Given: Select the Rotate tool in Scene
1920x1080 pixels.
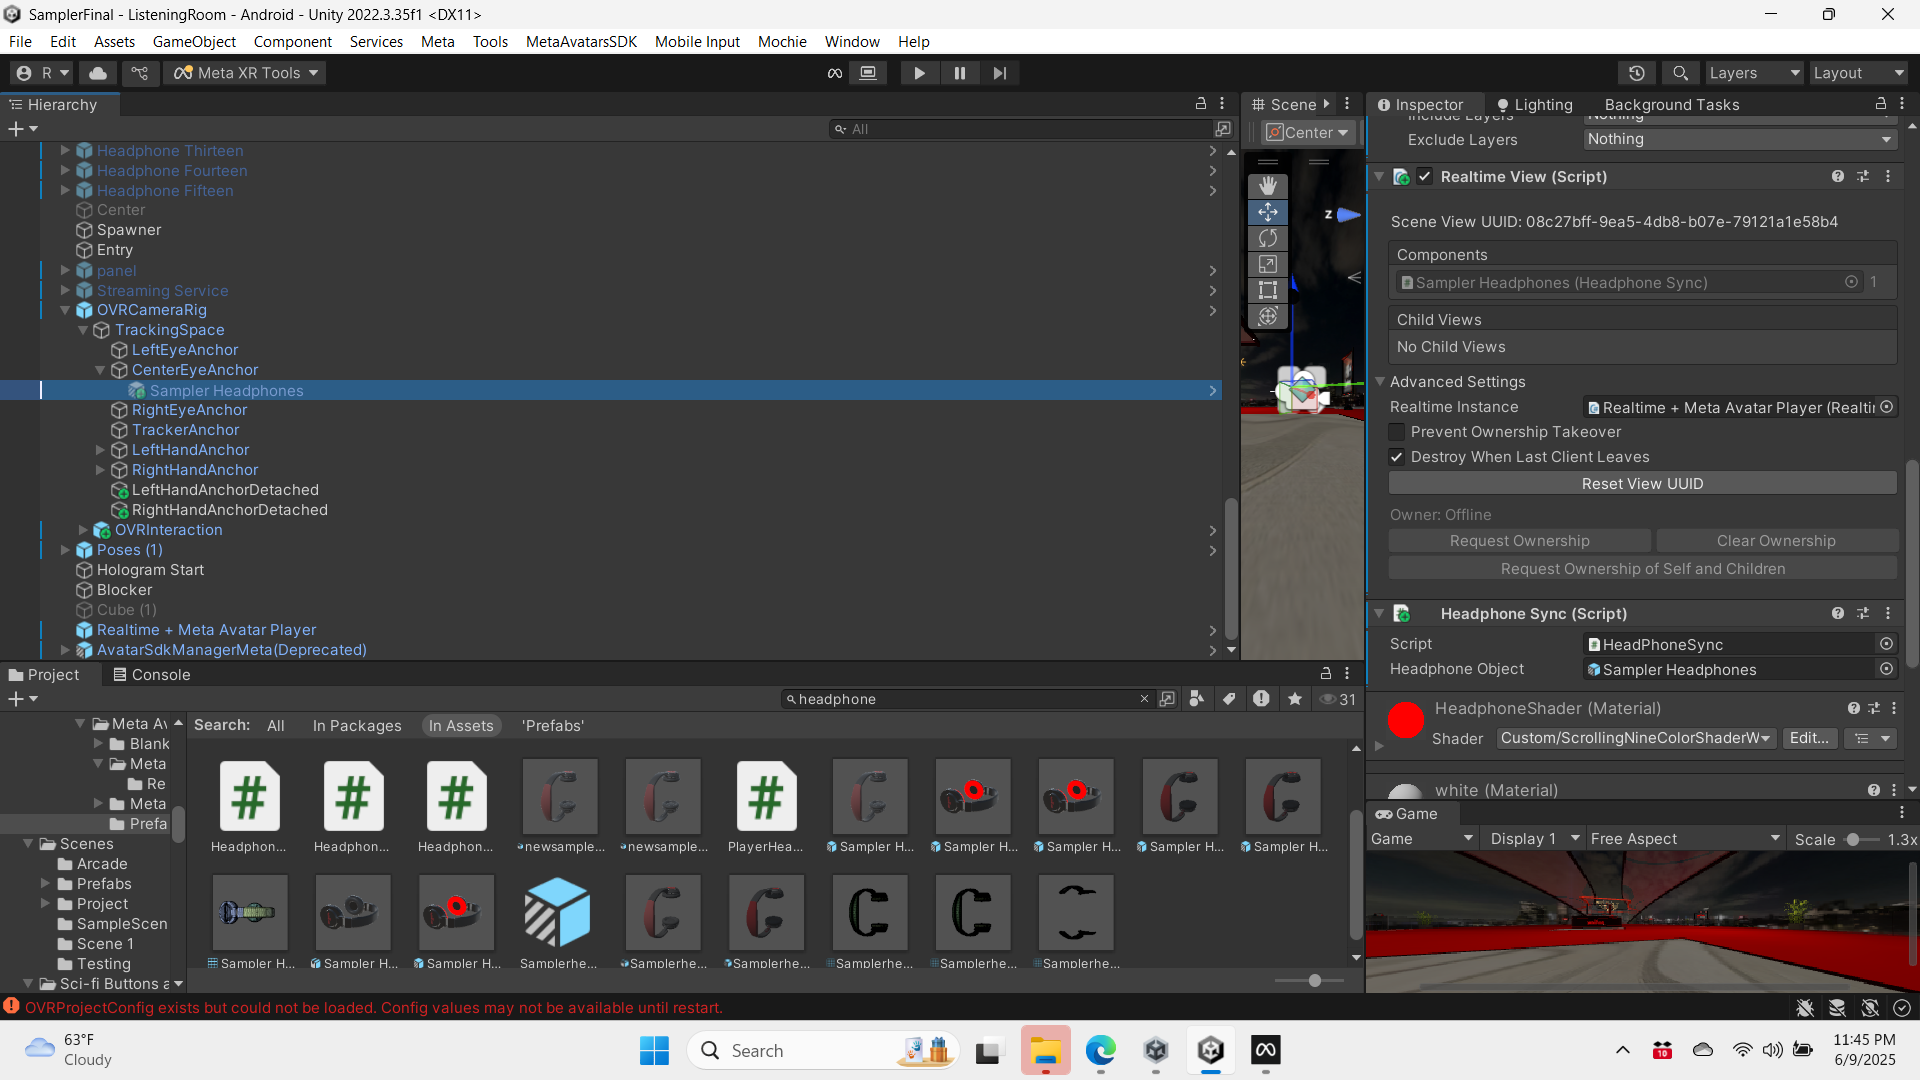Looking at the screenshot, I should [x=1268, y=238].
